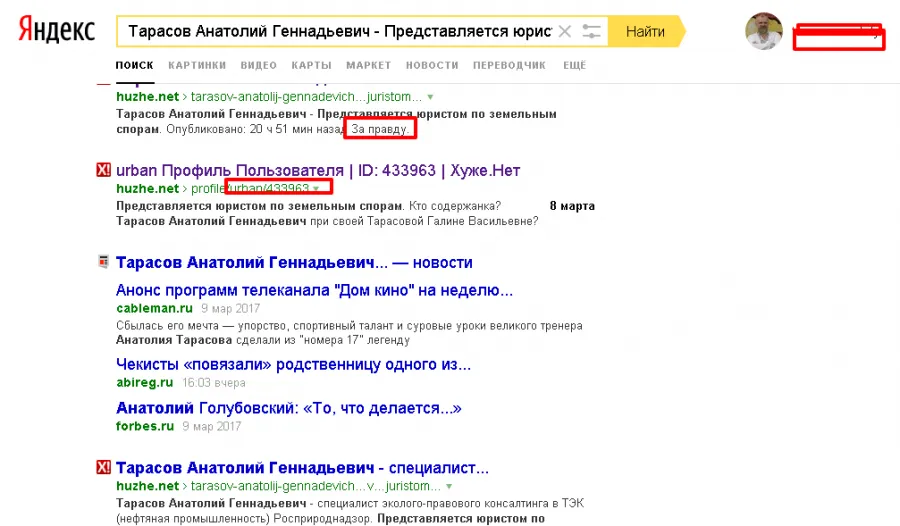Focus the Yandex search input field
900x526 pixels.
tap(339, 31)
